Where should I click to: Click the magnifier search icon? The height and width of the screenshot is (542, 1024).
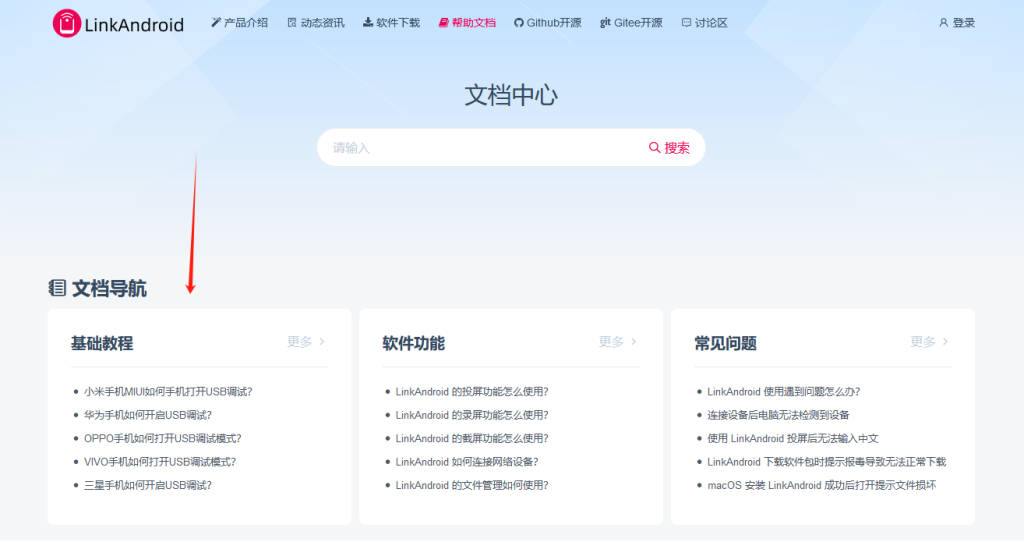pos(655,148)
